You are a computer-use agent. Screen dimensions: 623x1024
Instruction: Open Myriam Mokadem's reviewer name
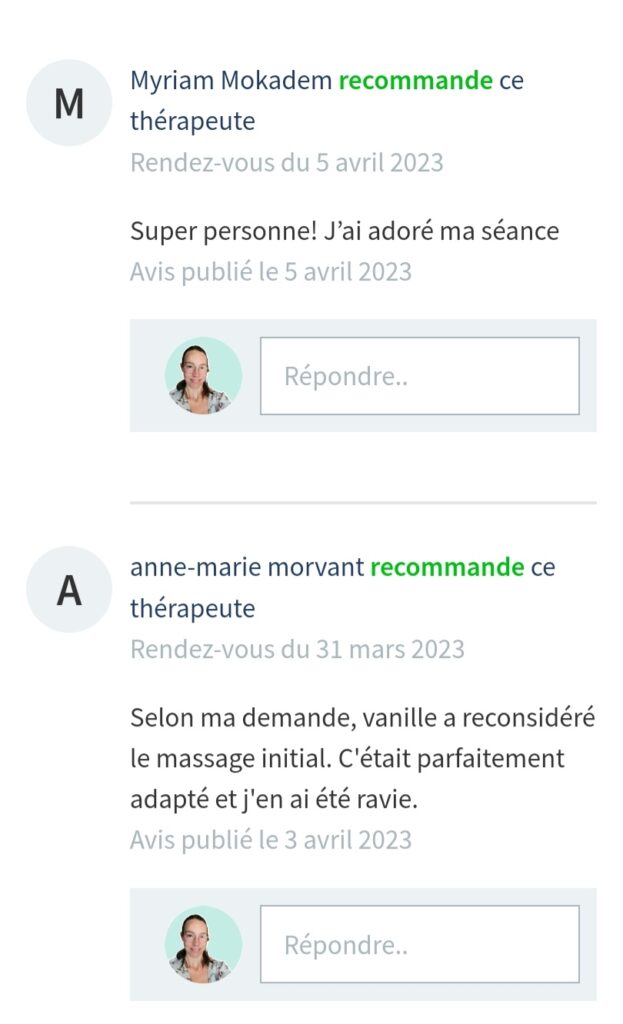click(231, 81)
